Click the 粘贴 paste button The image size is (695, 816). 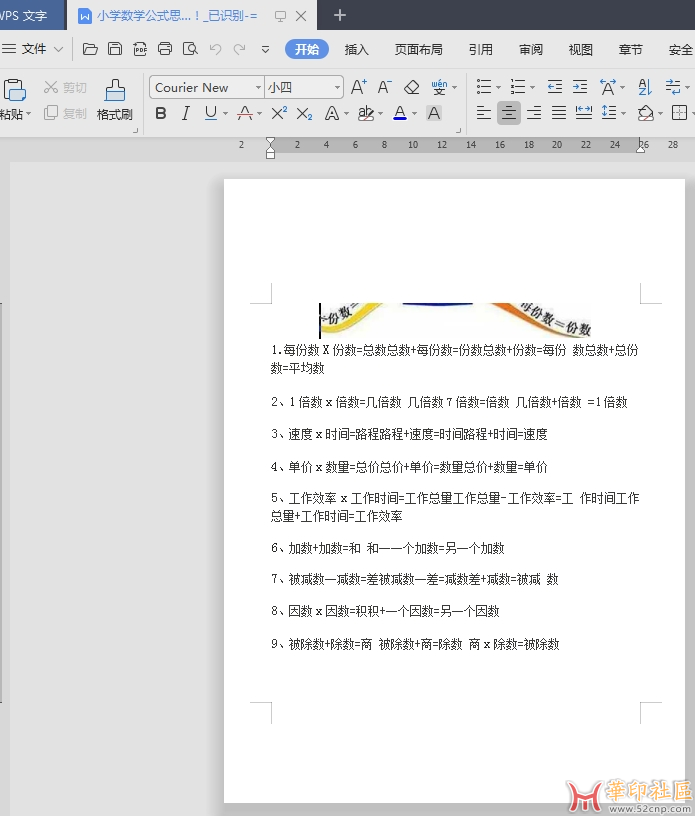pos(12,99)
